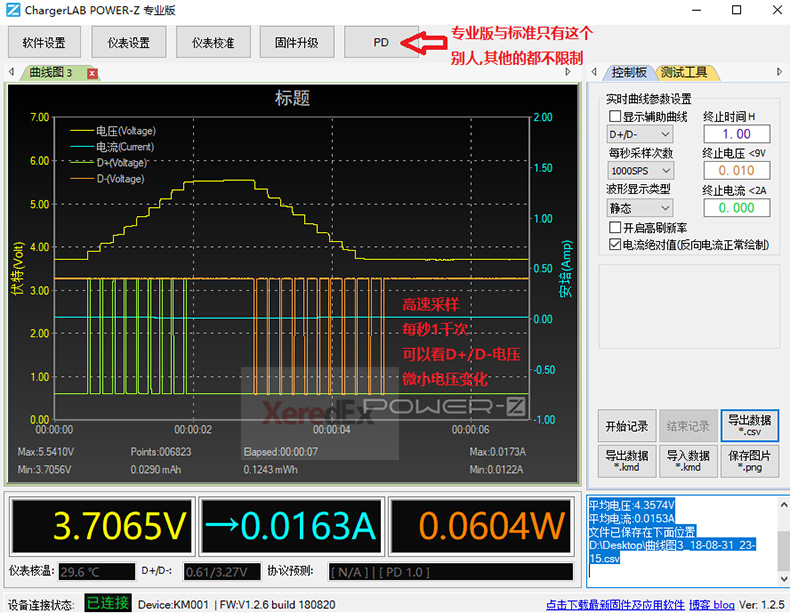Click the 仪表校准 calibration button
Image resolution: width=790 pixels, height=613 pixels.
coord(213,42)
